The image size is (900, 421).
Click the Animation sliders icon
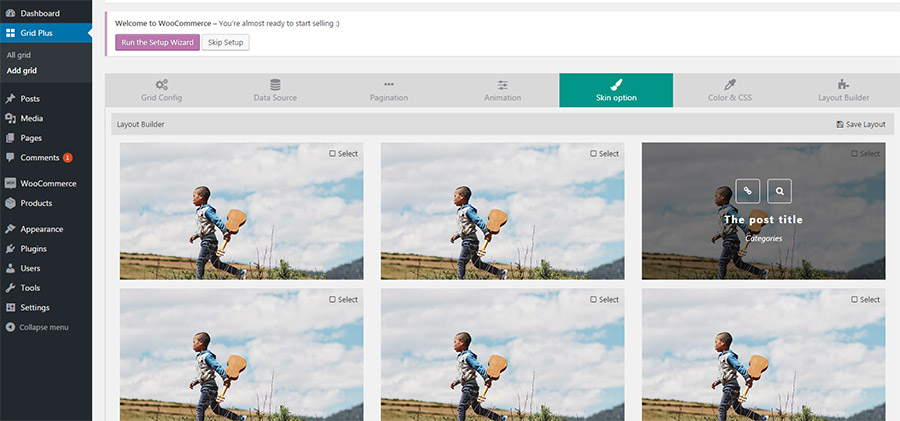(503, 85)
